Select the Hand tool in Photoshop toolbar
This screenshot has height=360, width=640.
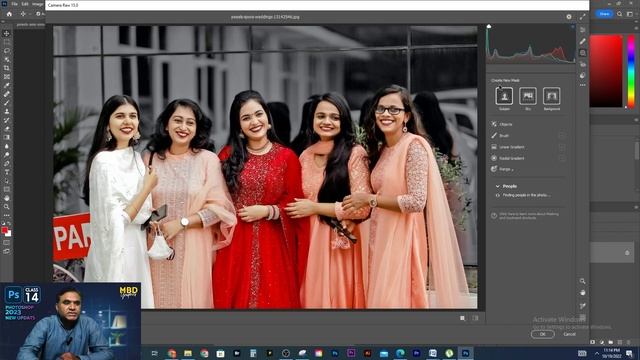6,198
